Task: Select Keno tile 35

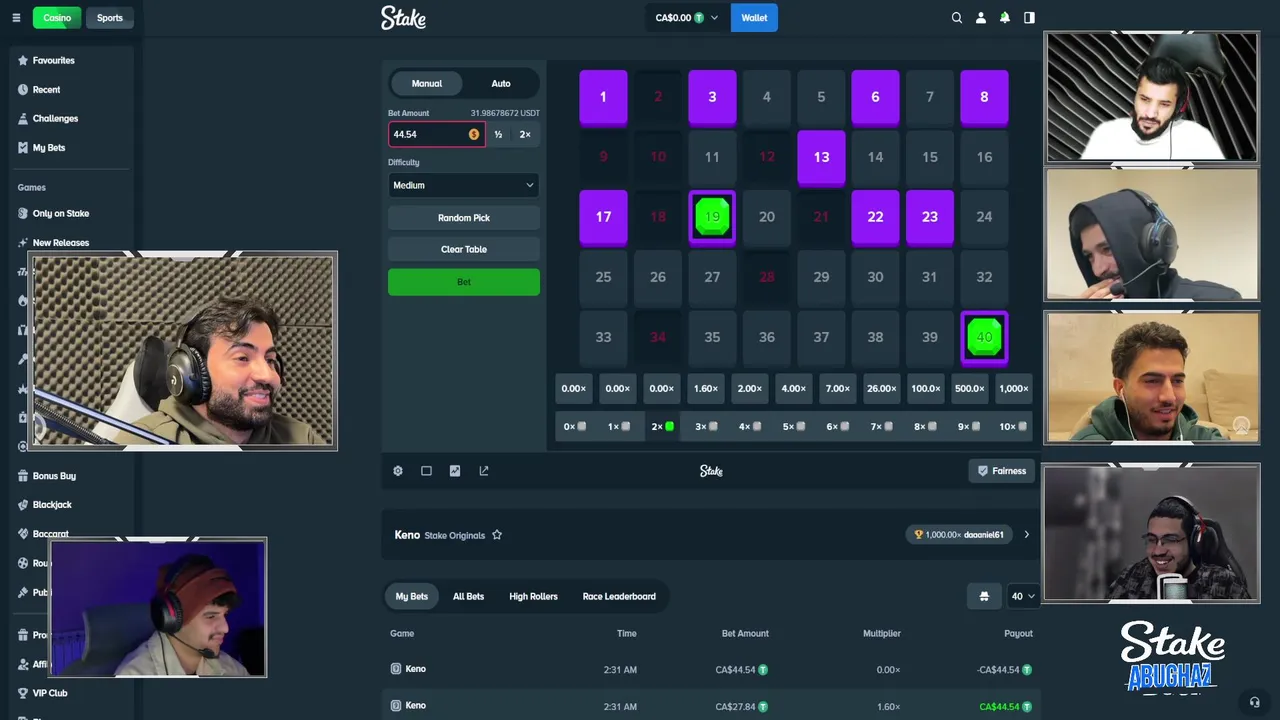Action: 712,337
